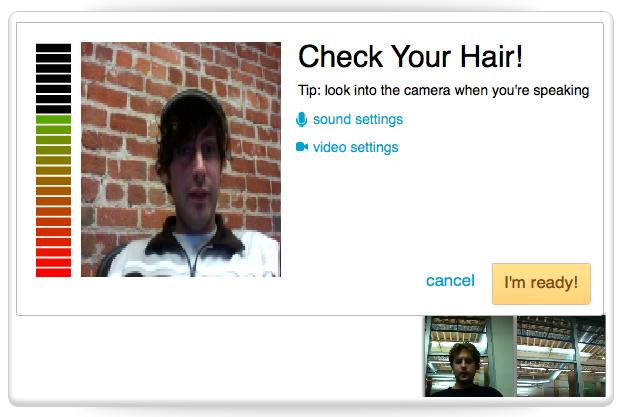Click the person in the small remote video
The image size is (625, 417).
(464, 369)
